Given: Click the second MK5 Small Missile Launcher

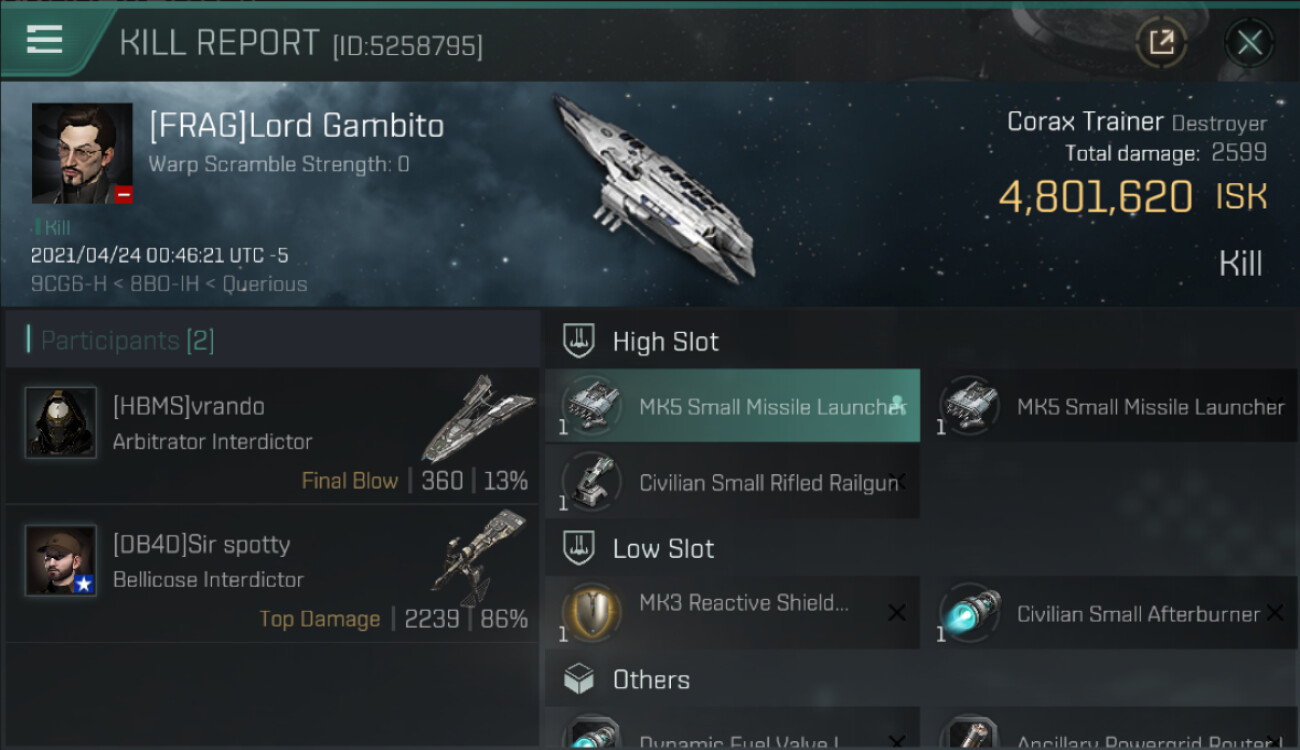Looking at the screenshot, I should [1110, 406].
